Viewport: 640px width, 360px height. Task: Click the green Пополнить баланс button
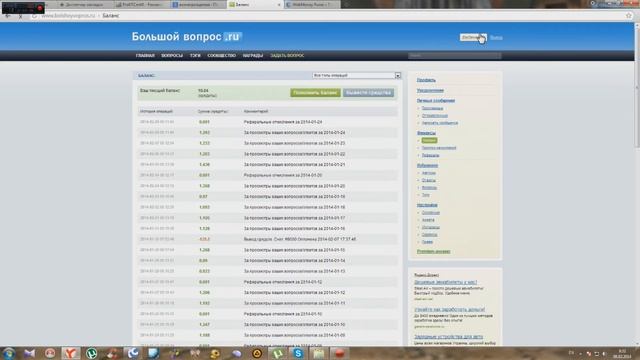point(315,93)
